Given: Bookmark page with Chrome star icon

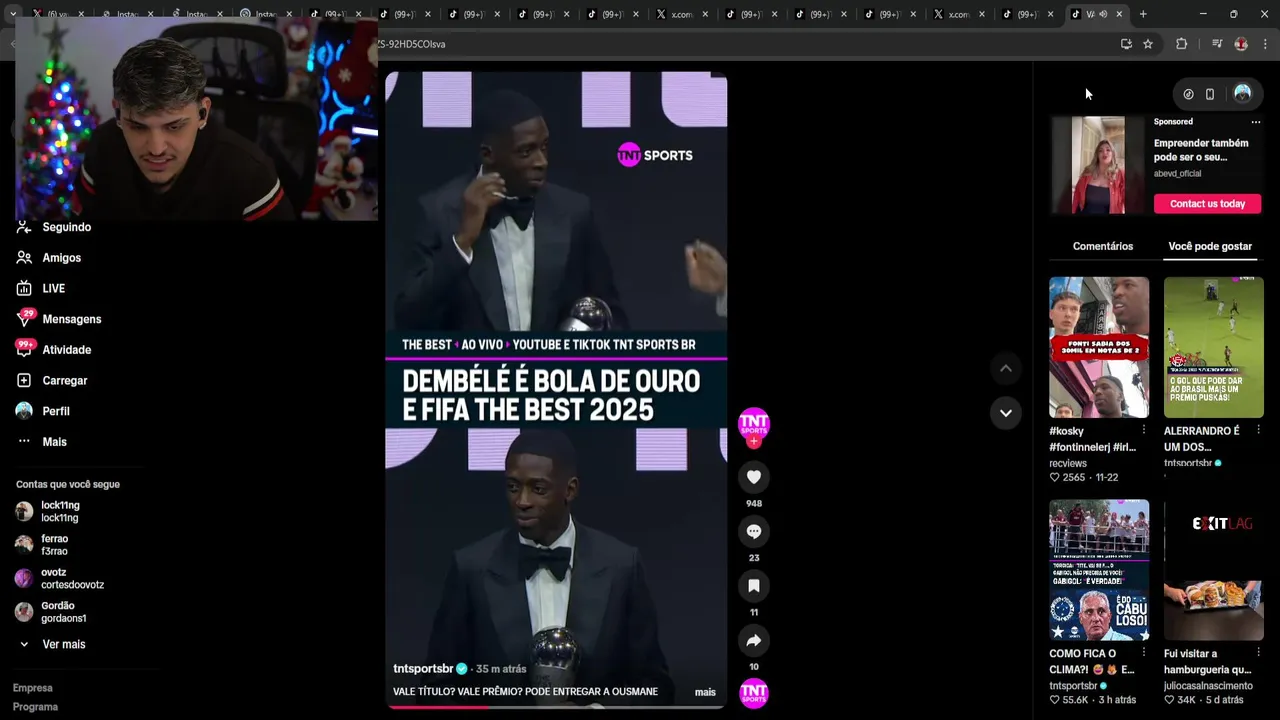Looking at the screenshot, I should (1148, 44).
